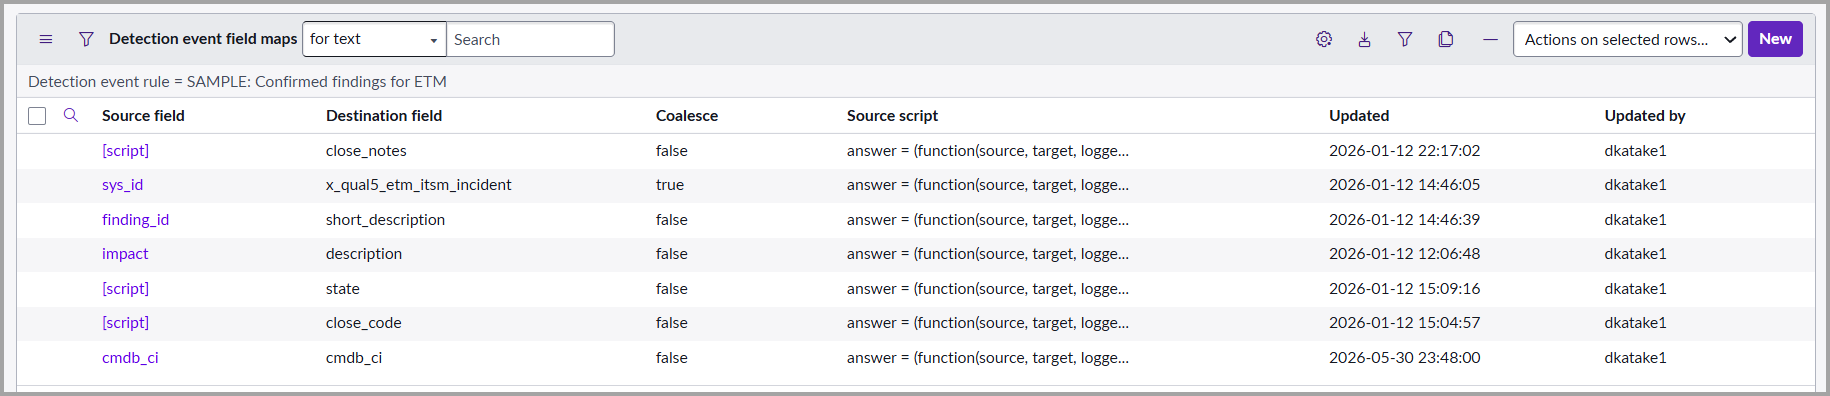Open the finding_id source field link
This screenshot has width=1830, height=396.
click(135, 220)
